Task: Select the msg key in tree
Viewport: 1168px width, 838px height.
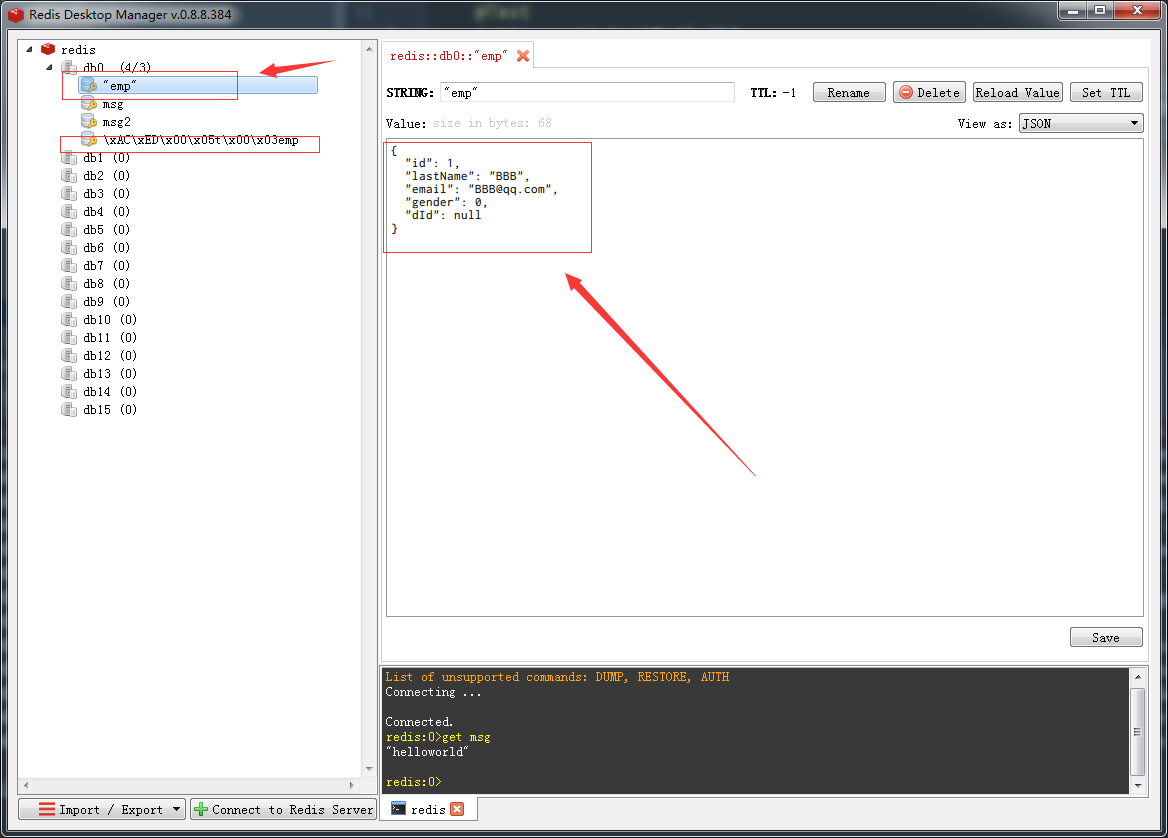Action: pyautogui.click(x=112, y=104)
